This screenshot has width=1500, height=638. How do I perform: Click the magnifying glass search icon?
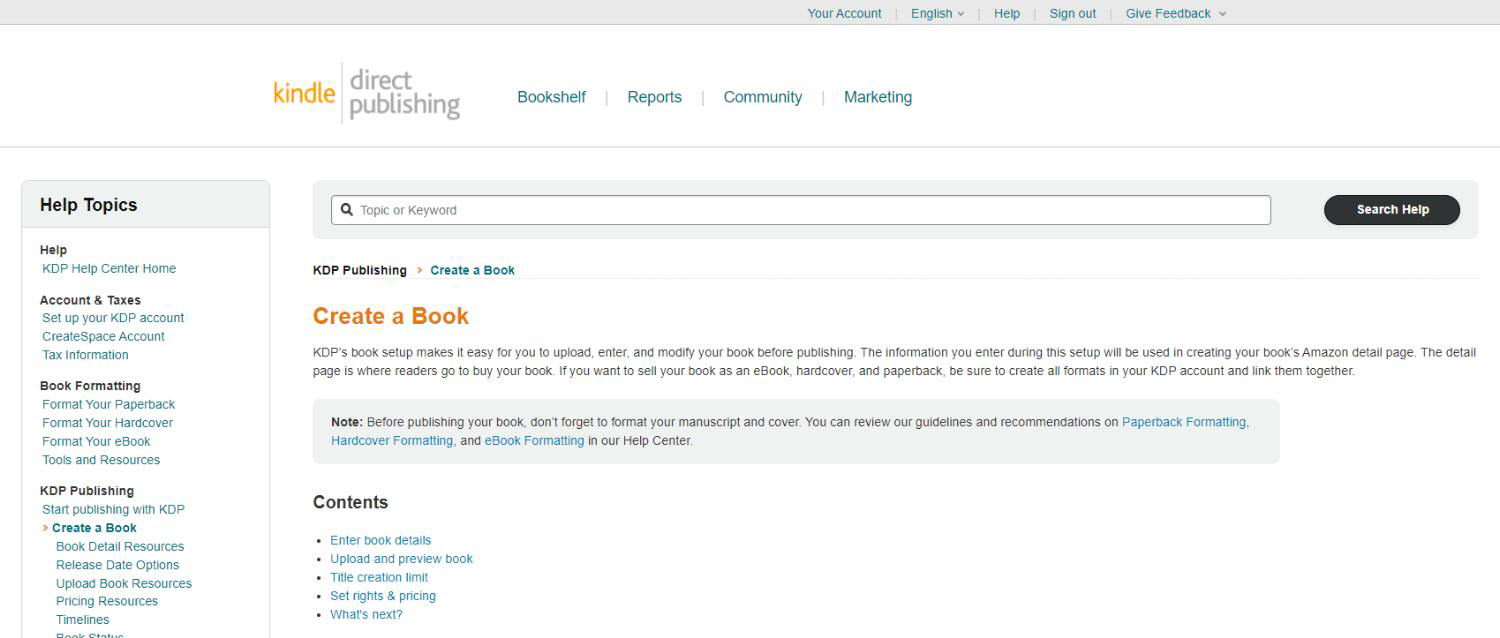click(347, 209)
